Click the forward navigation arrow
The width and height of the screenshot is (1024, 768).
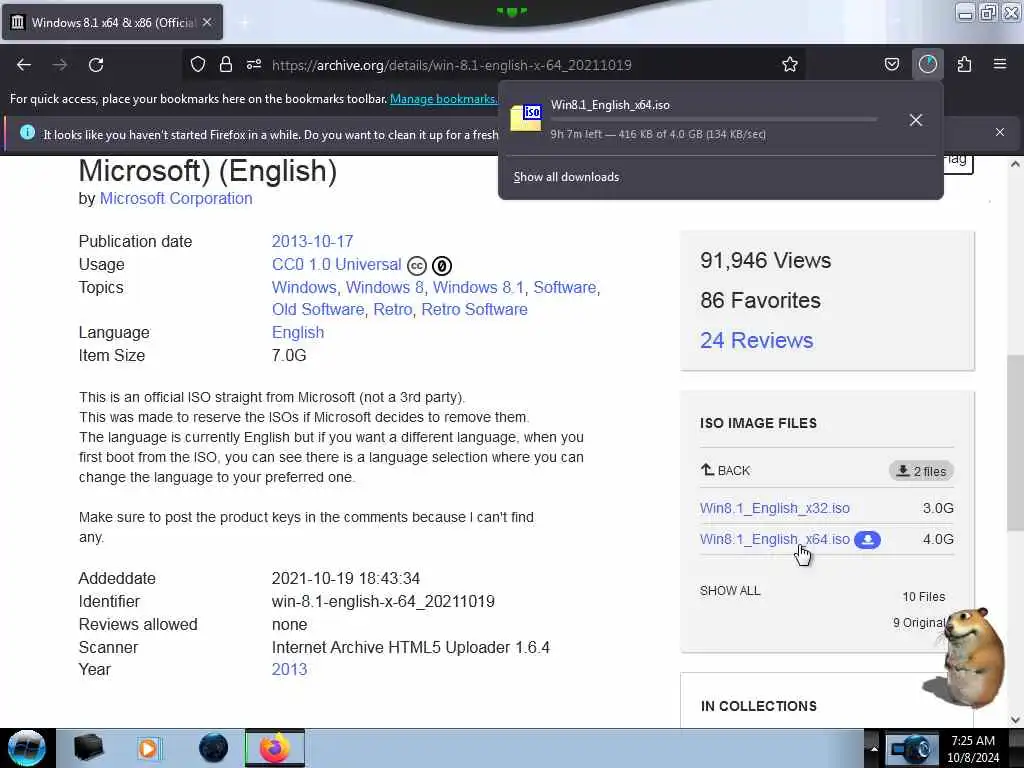(x=60, y=65)
